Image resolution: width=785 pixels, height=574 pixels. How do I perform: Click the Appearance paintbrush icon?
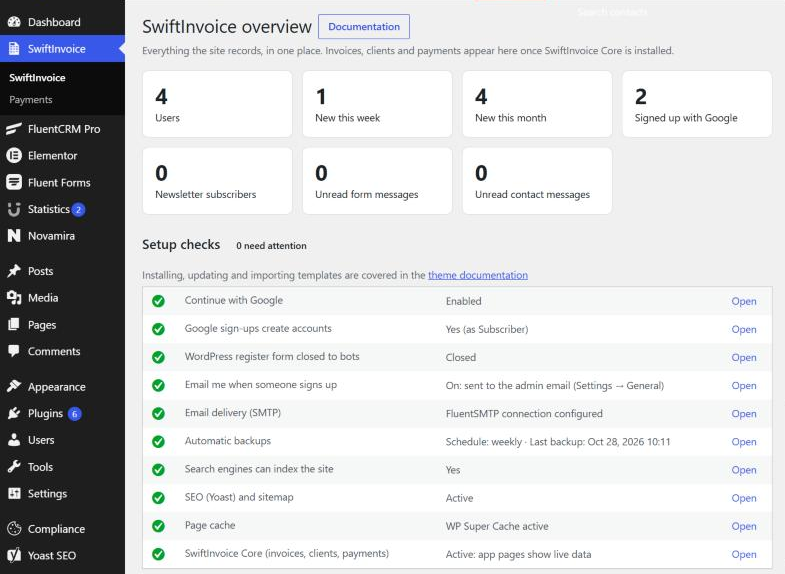click(14, 386)
